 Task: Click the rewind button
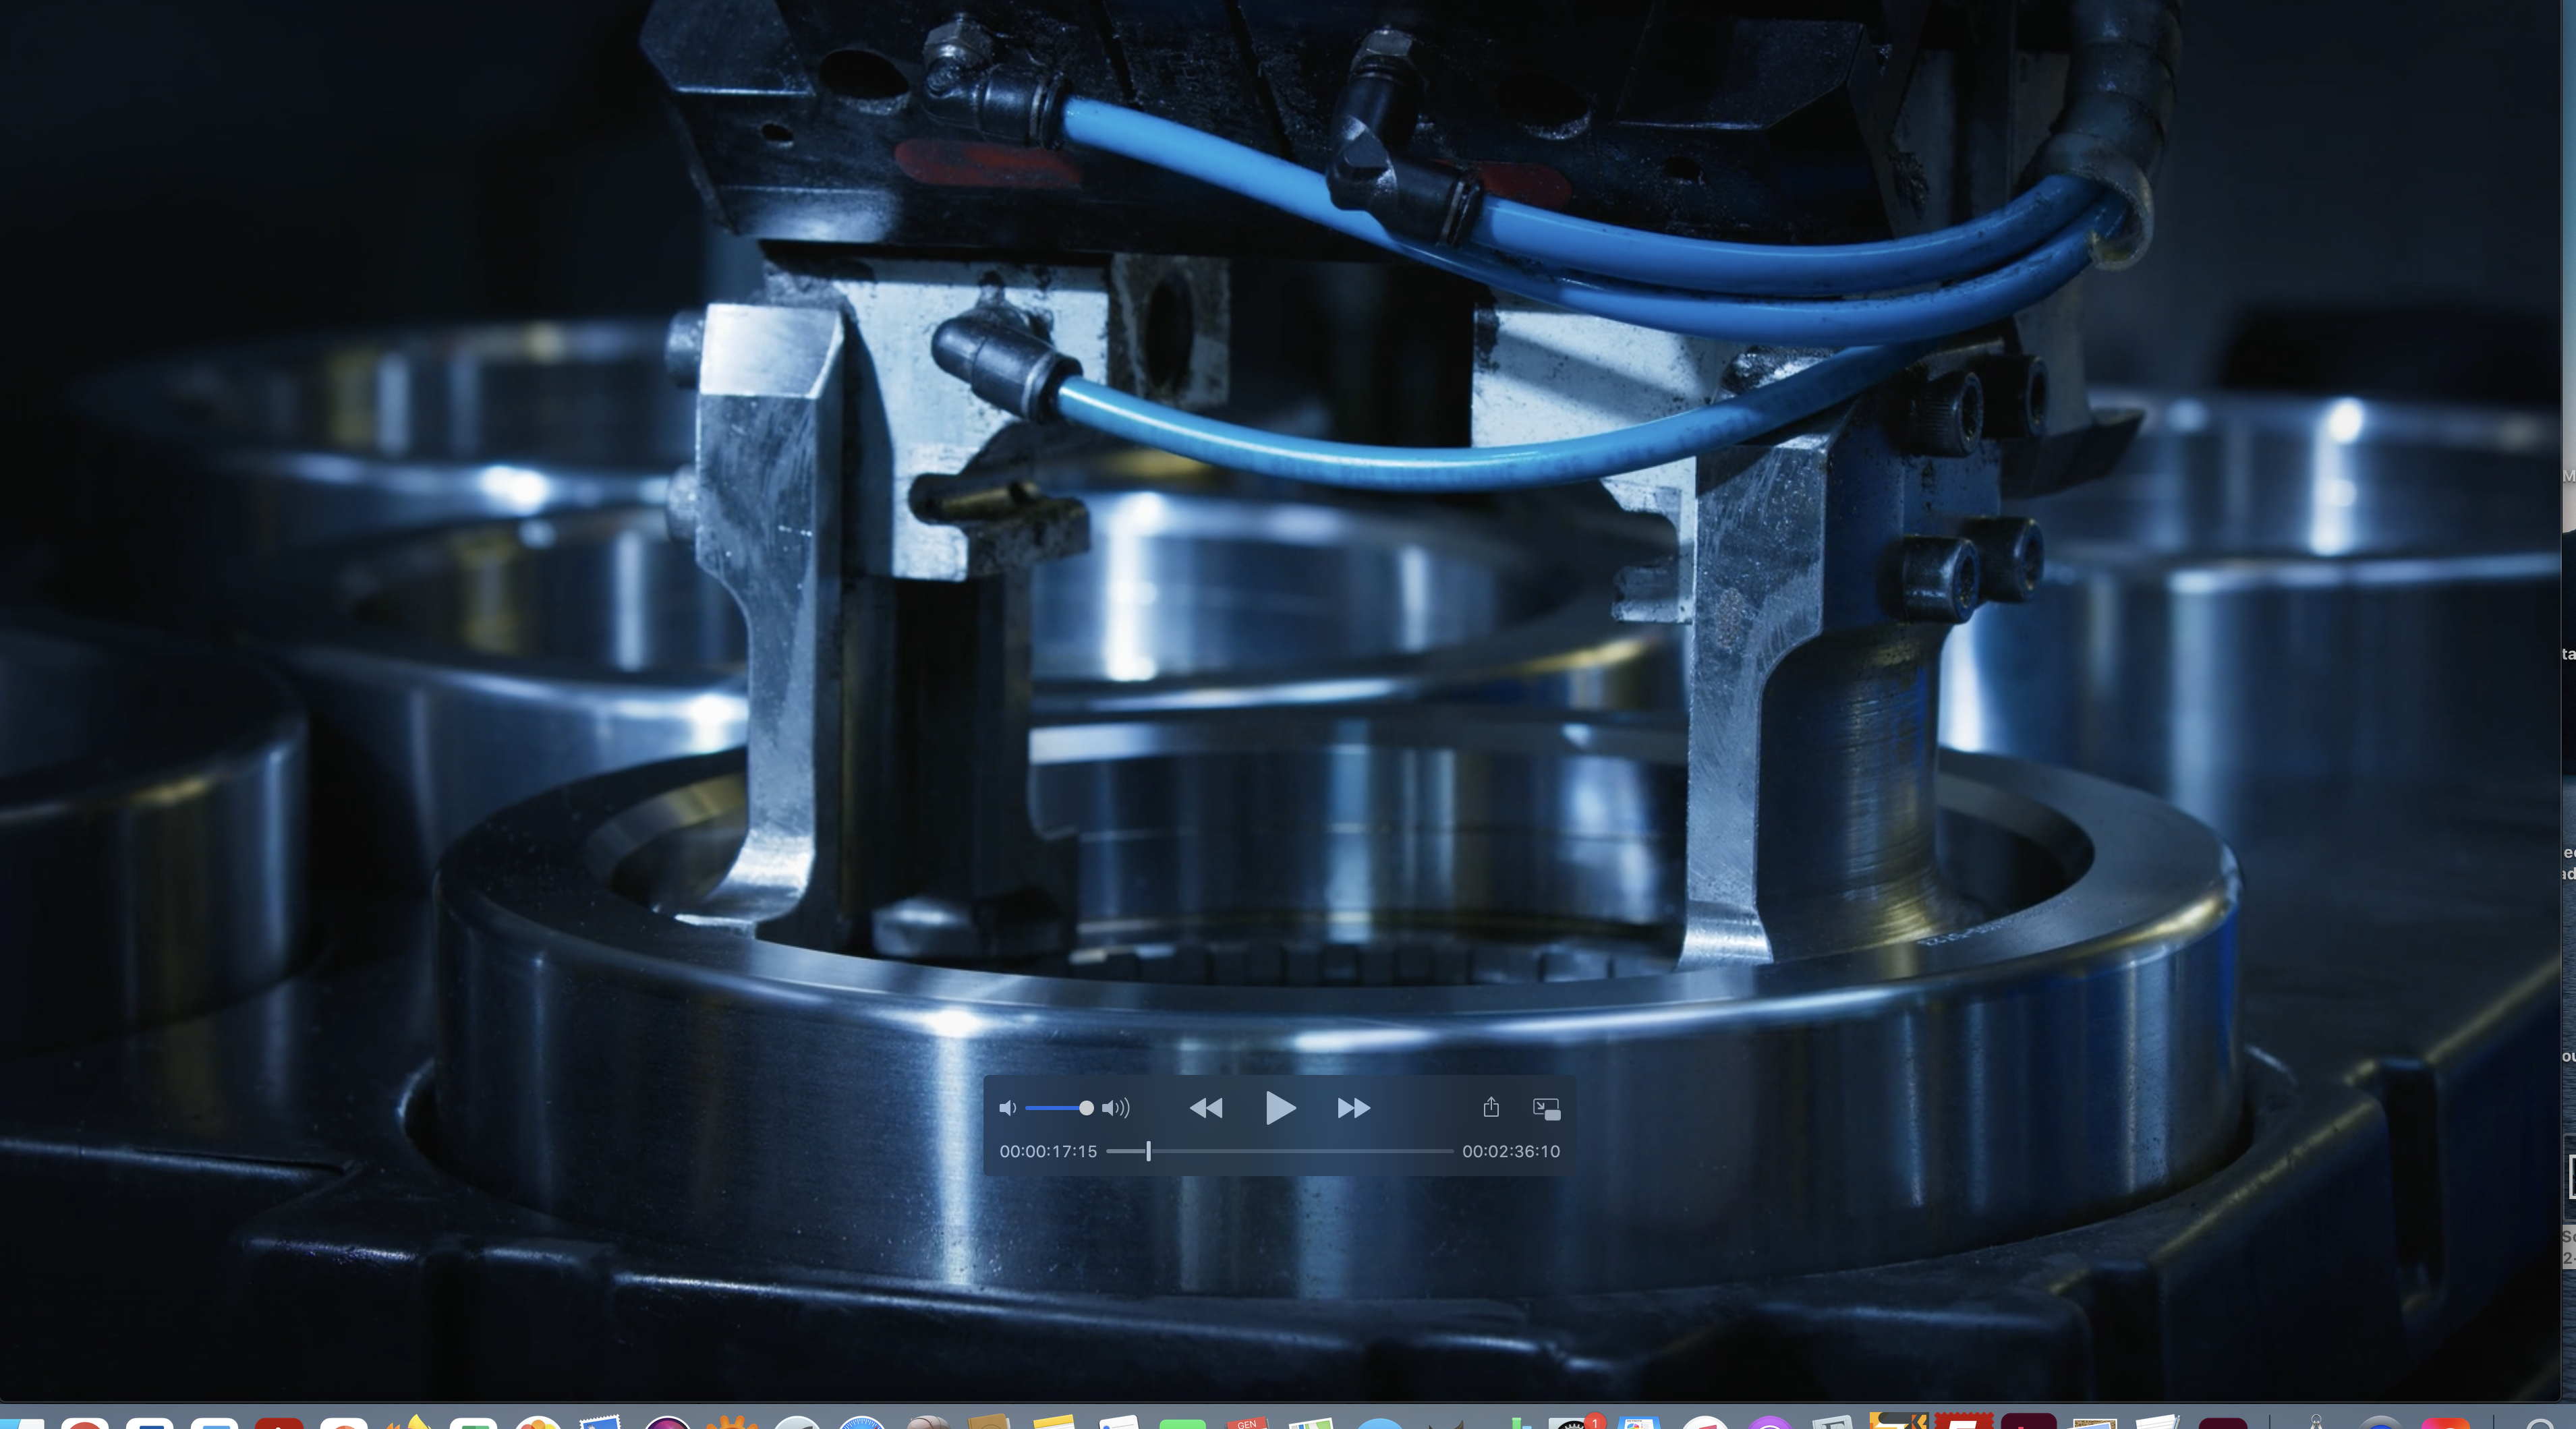(x=1206, y=1108)
